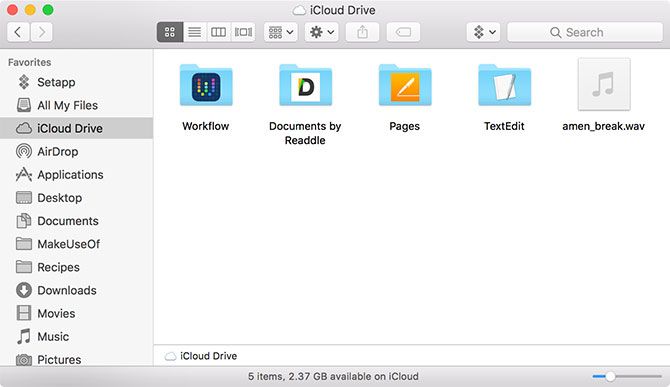Click the Search field
Screen dimensions: 670x387
click(x=585, y=32)
